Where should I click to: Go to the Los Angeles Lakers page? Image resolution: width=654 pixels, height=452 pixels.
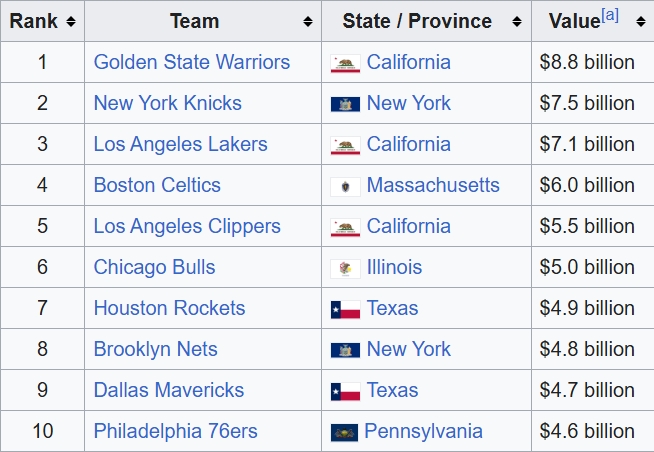point(180,144)
